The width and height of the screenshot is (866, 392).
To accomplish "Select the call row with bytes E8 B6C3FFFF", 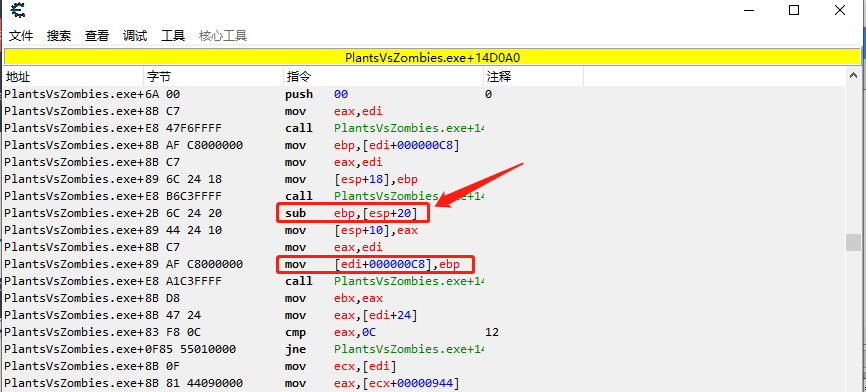I will tap(424, 196).
